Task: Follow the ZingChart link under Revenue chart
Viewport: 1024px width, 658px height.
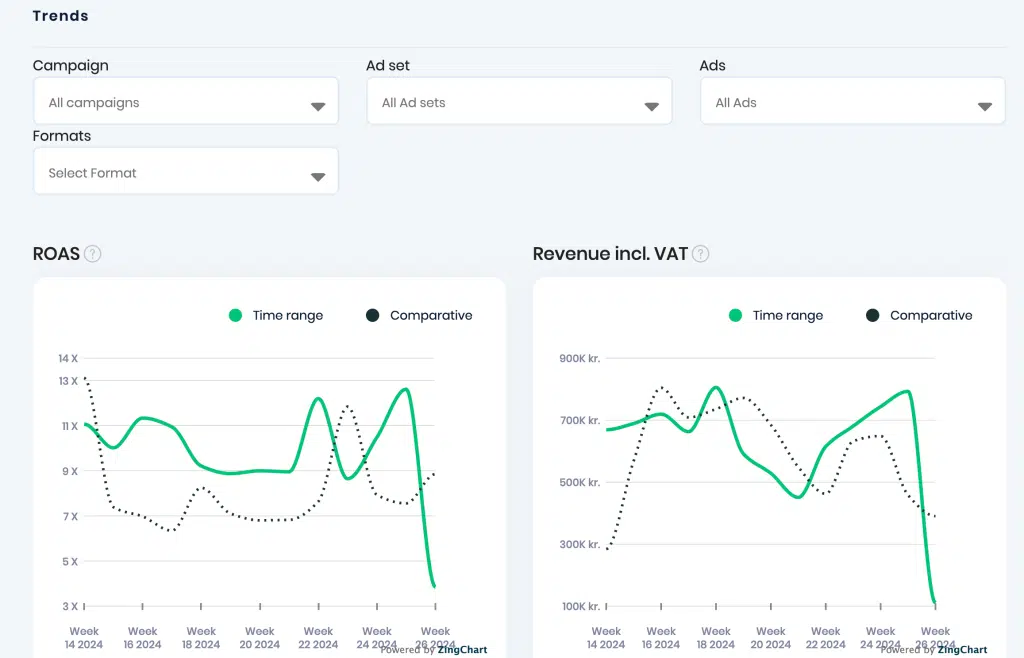Action: (x=963, y=650)
